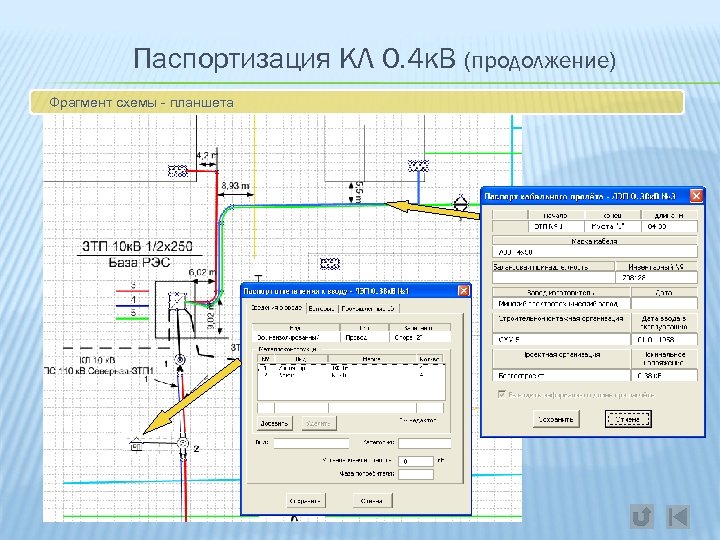Image resolution: width=720 pixels, height=540 pixels.
Task: Click the Вид column header in materials list
Action: click(x=301, y=359)
